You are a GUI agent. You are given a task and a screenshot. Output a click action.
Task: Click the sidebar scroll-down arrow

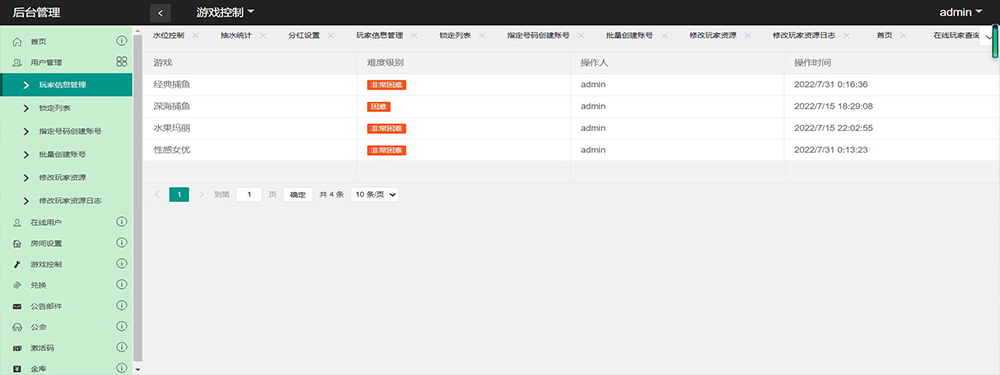[x=138, y=369]
